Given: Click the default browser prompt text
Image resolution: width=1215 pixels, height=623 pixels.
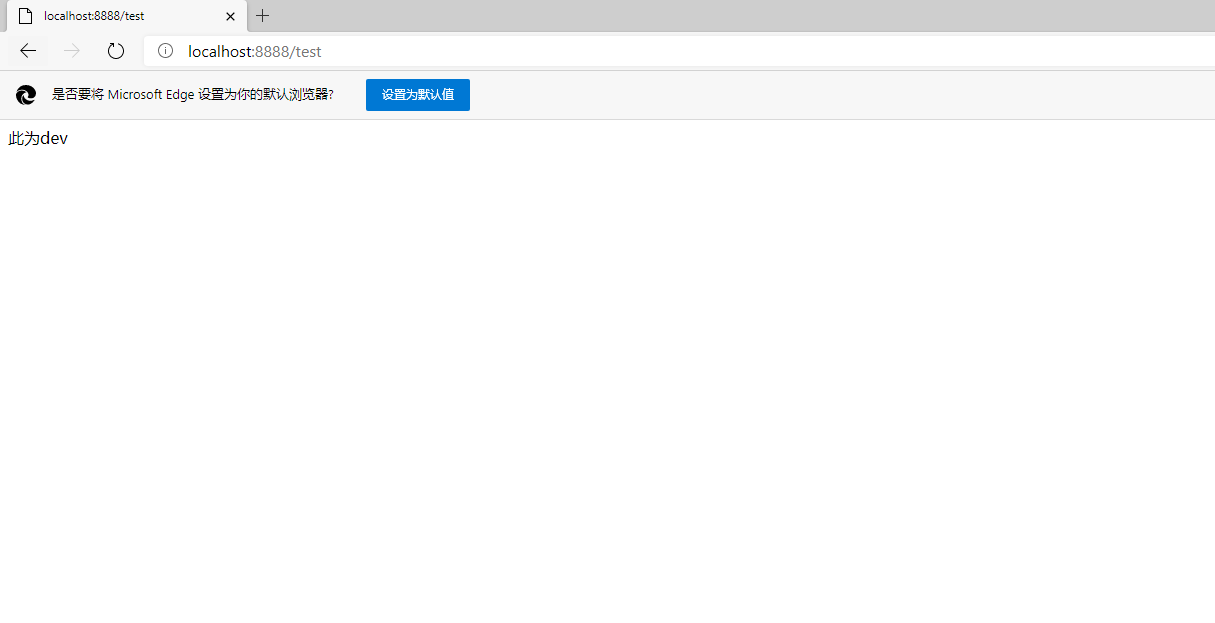Looking at the screenshot, I should coord(193,95).
